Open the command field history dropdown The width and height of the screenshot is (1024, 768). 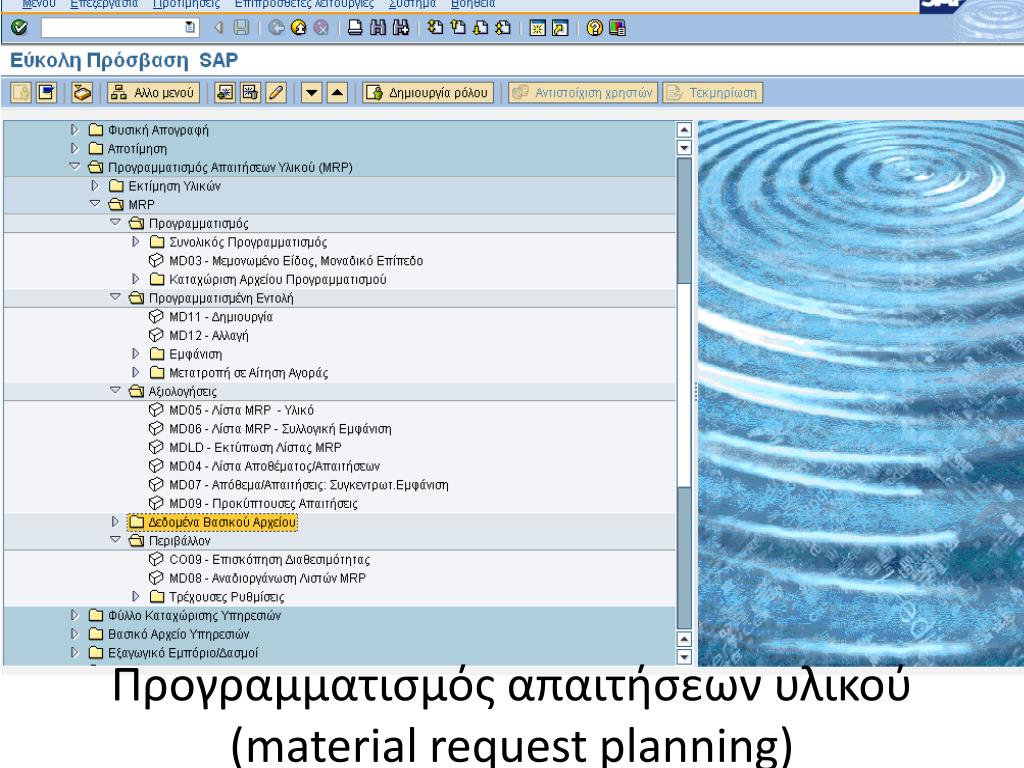(190, 27)
